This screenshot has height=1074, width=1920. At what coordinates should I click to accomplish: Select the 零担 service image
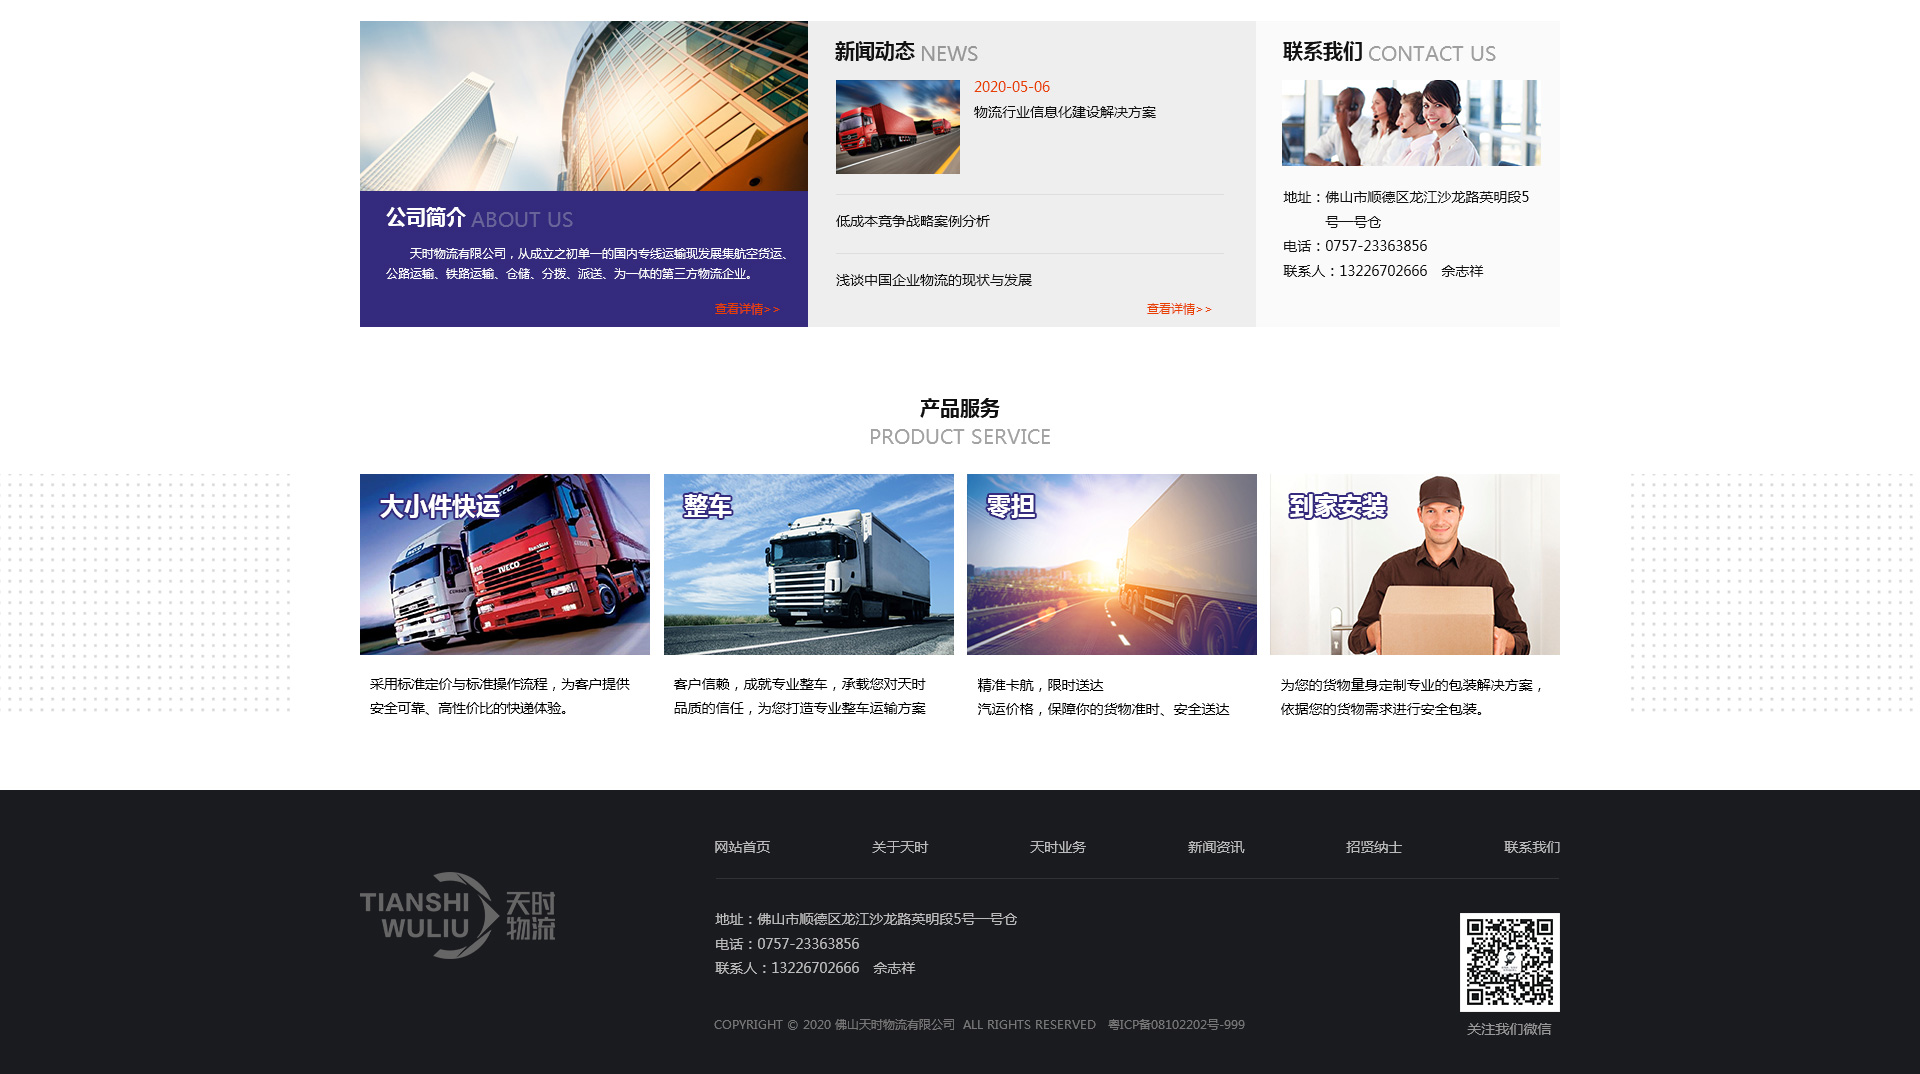[1111, 565]
